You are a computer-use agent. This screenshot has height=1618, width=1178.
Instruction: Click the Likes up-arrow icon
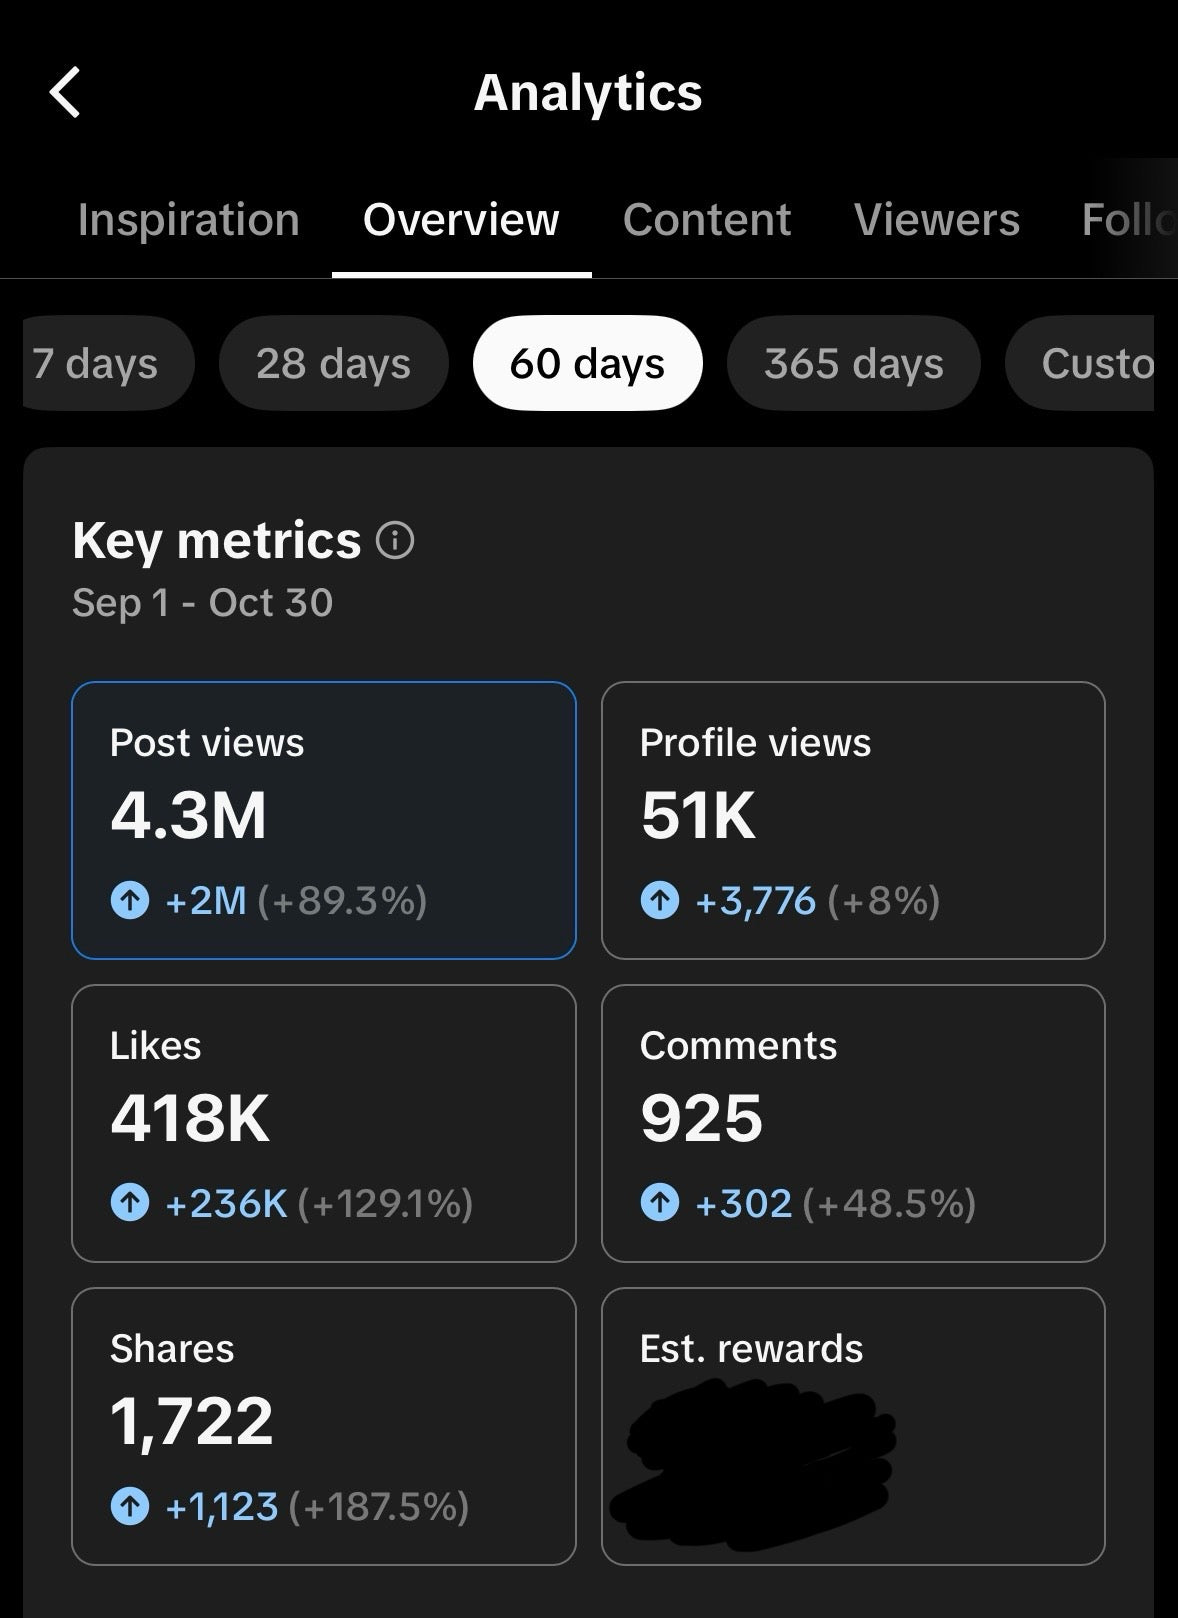(130, 1203)
